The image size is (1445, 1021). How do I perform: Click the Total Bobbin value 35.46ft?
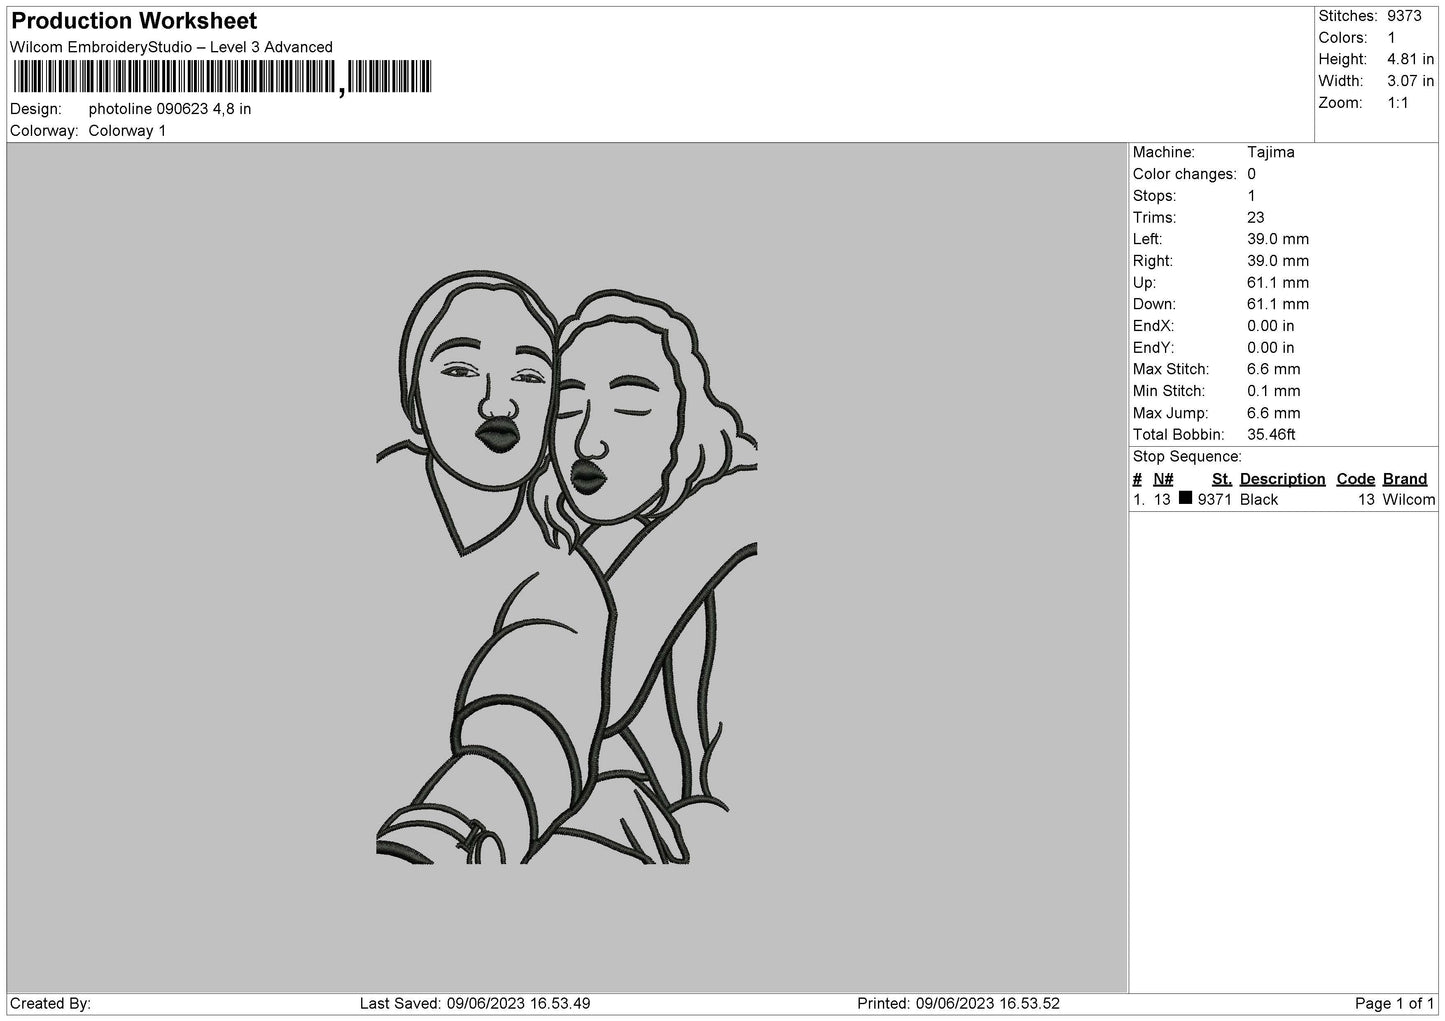point(1271,435)
